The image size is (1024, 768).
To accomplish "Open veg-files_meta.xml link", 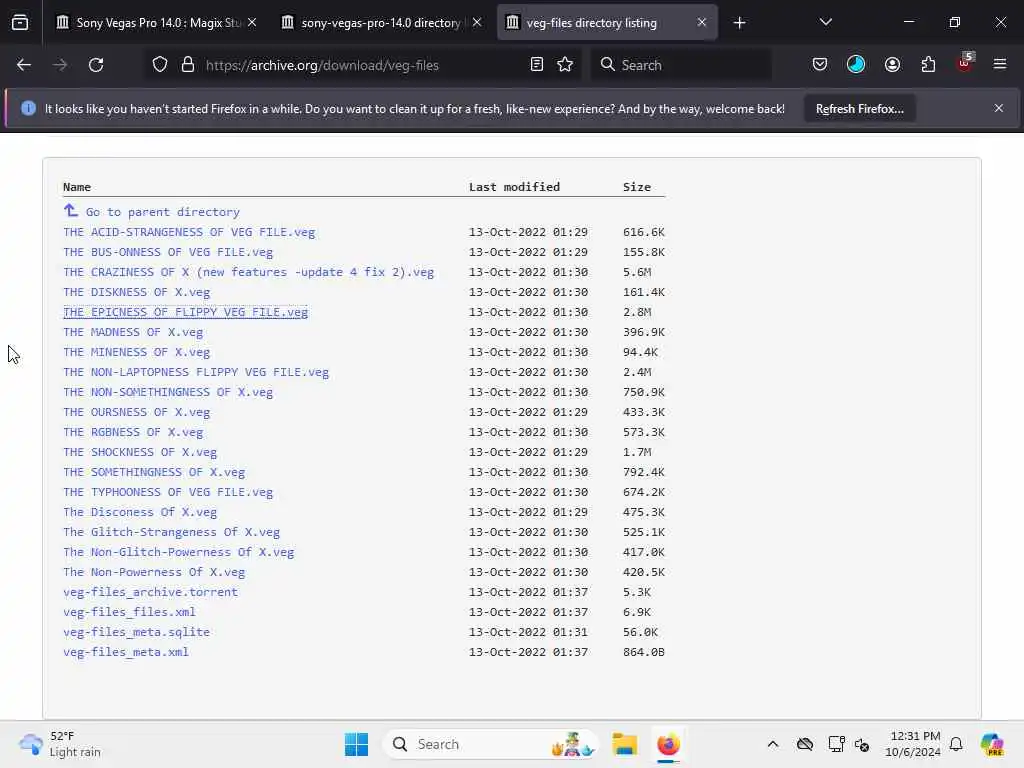I will pyautogui.click(x=126, y=652).
